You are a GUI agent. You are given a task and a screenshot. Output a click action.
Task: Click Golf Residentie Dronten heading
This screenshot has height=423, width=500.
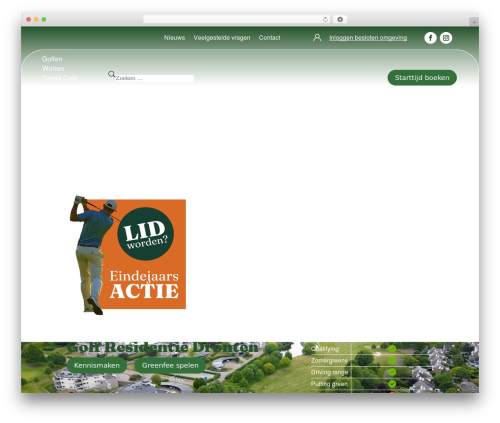[x=163, y=347]
